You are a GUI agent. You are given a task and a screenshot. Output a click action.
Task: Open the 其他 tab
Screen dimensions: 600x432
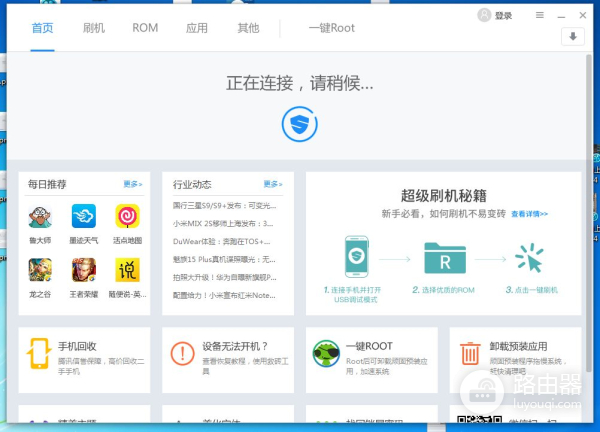coord(248,28)
